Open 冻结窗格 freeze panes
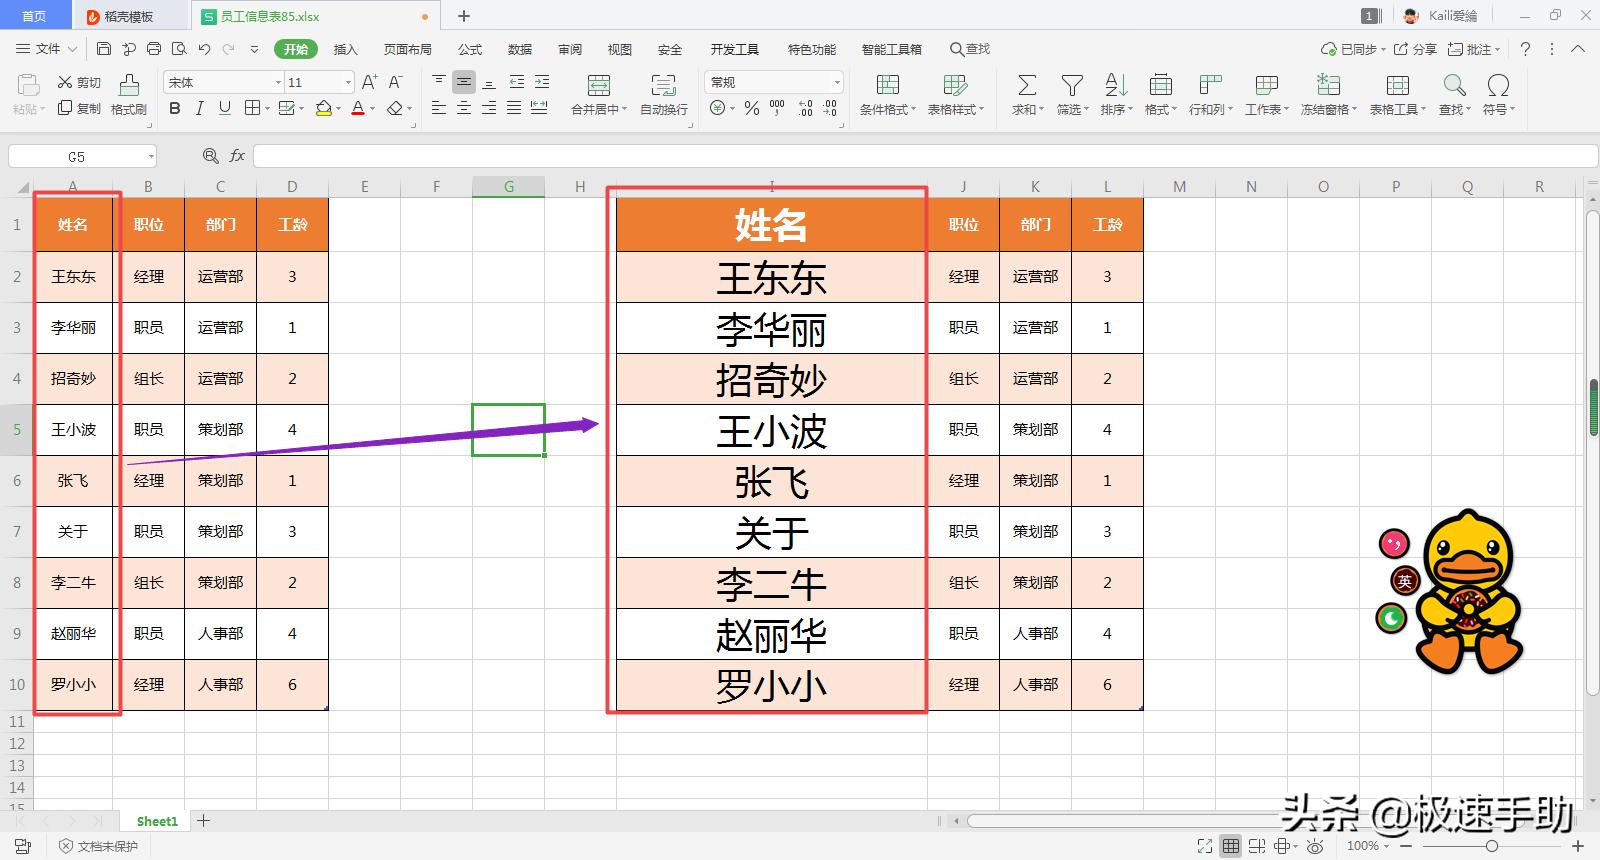1600x860 pixels. (1329, 95)
